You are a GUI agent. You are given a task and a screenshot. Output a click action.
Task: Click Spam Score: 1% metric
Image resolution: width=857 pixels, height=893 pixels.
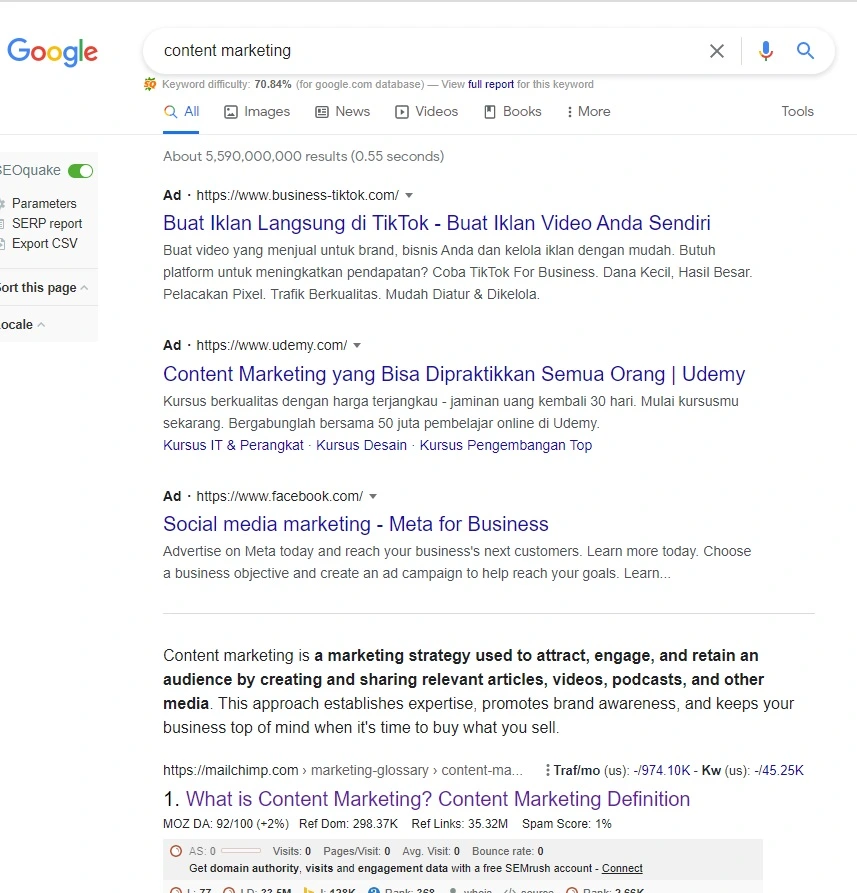point(567,824)
